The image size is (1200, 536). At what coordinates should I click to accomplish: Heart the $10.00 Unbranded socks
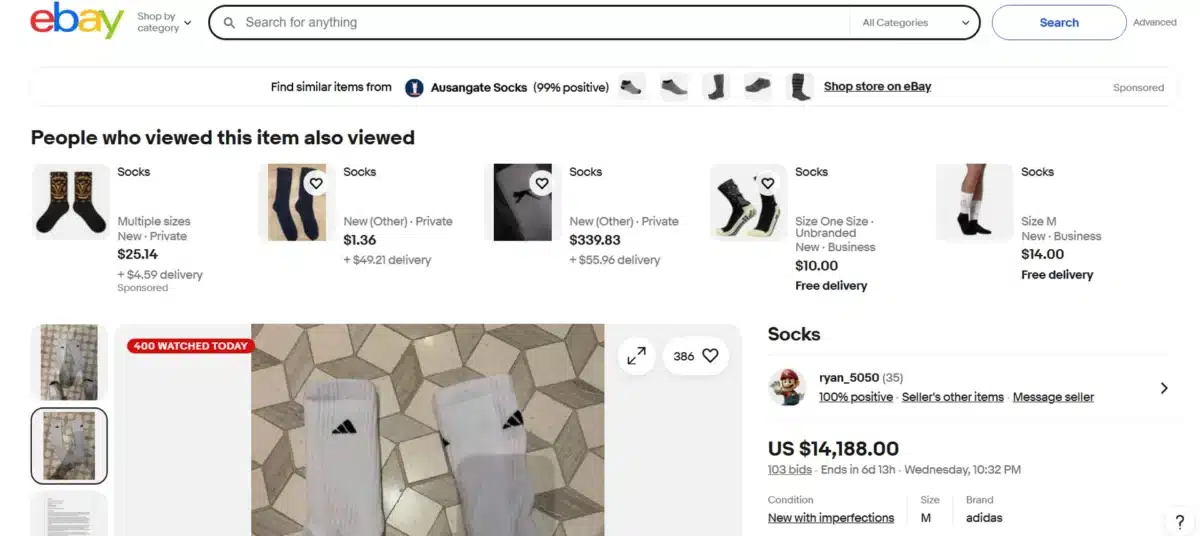(768, 183)
